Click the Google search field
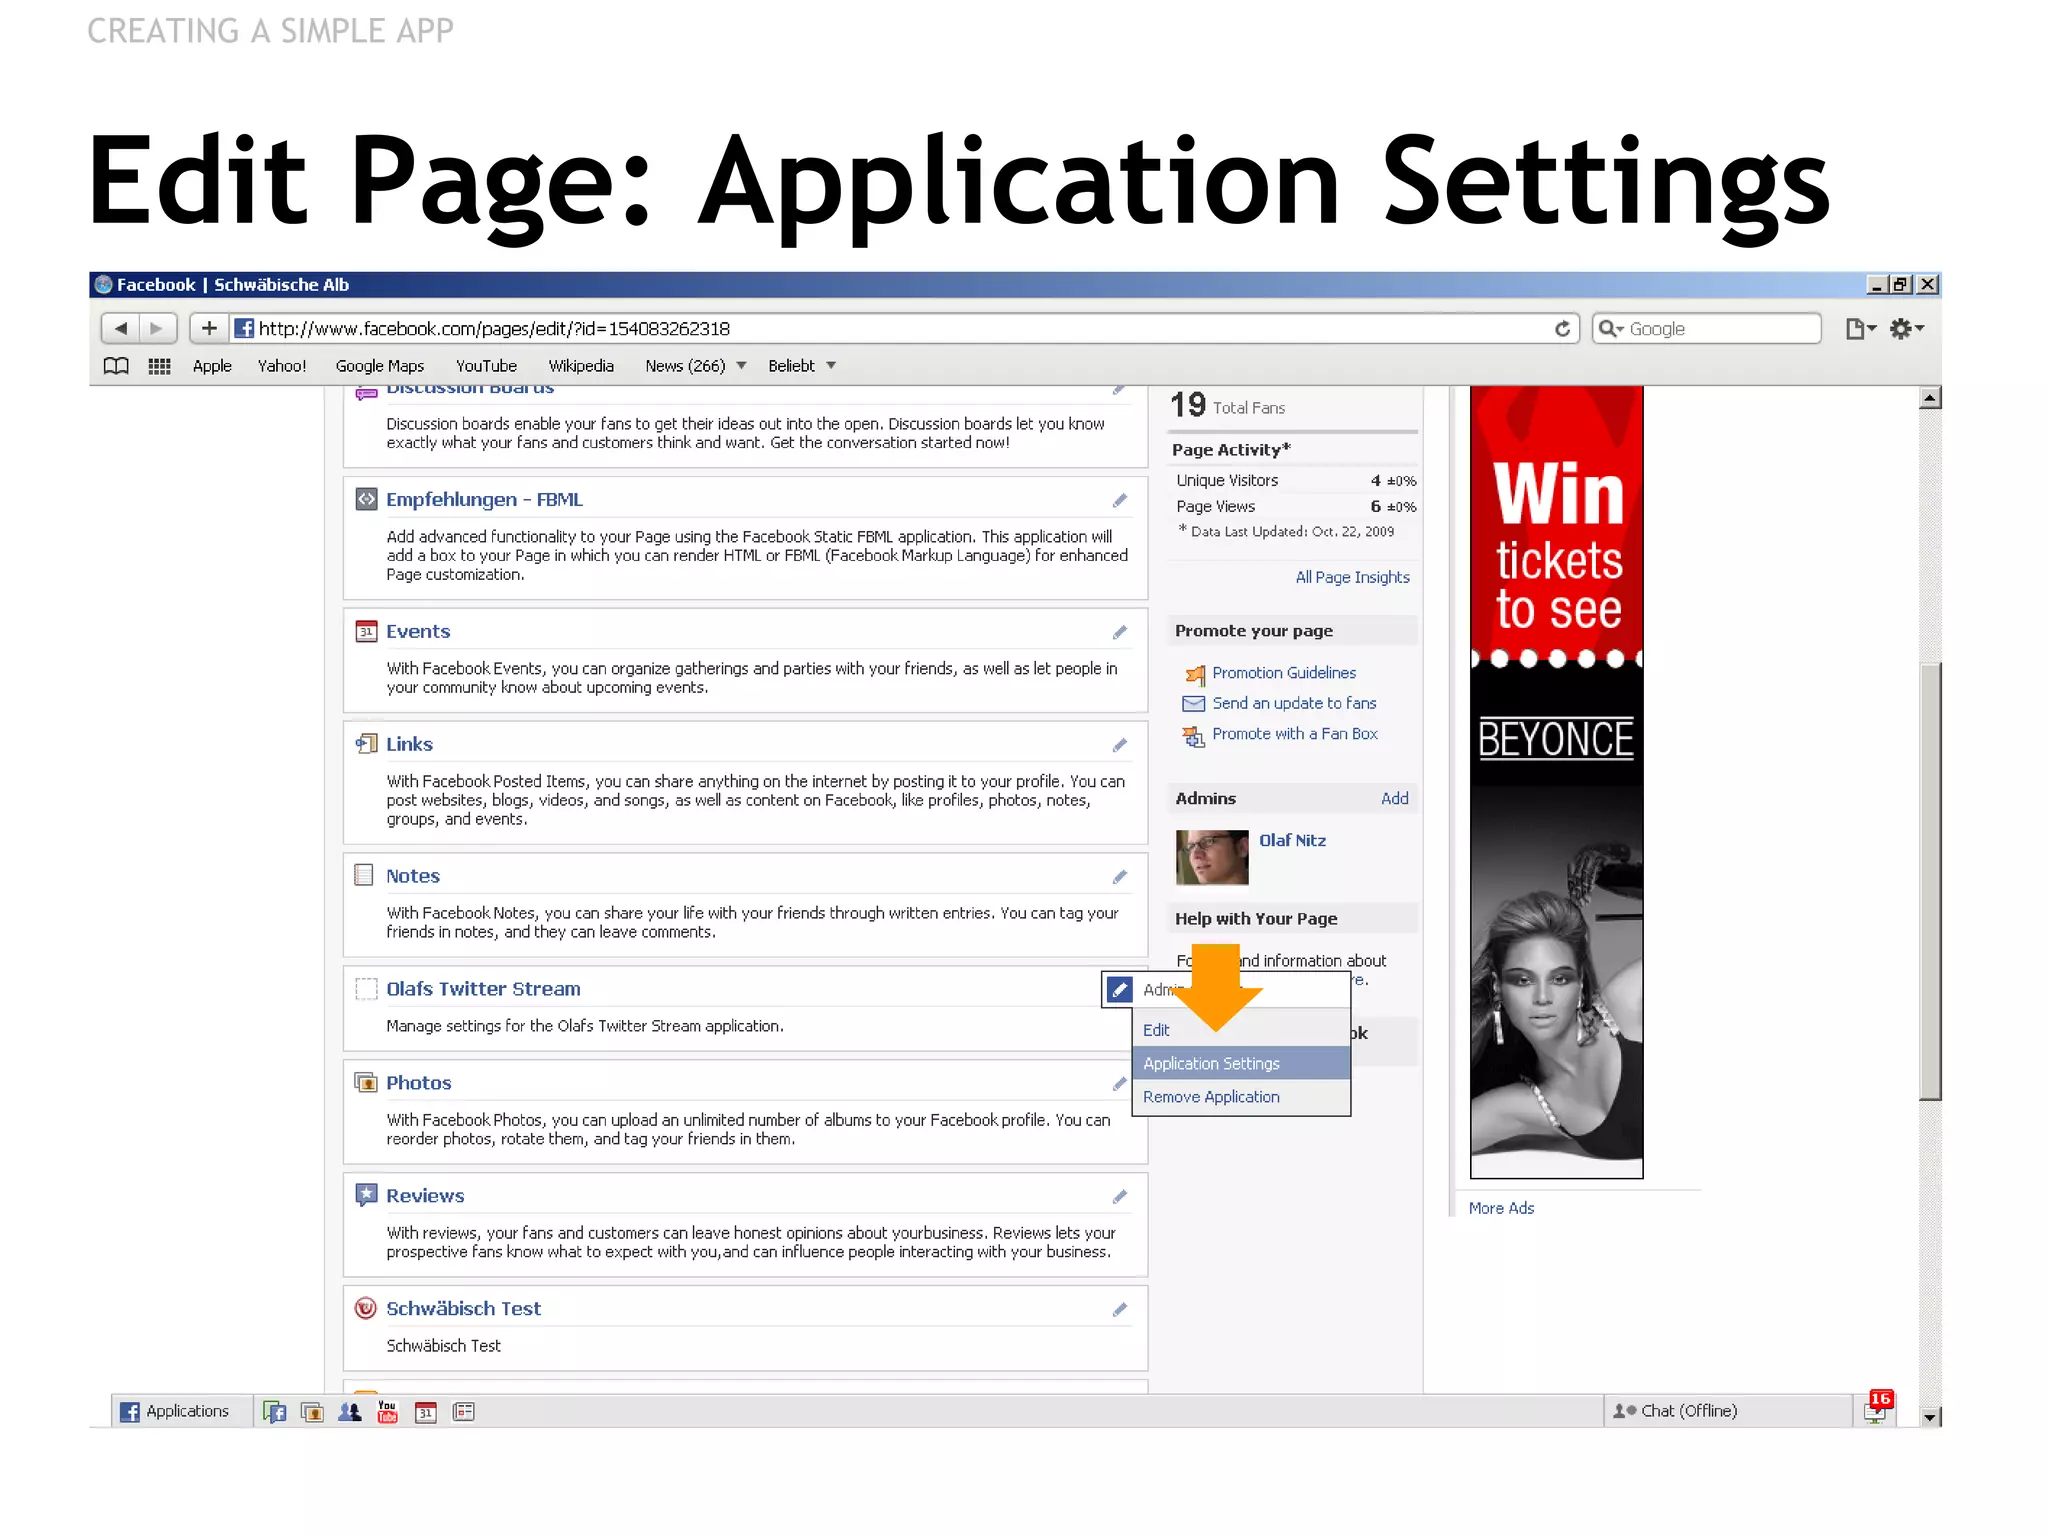This screenshot has height=1536, width=2048. (1707, 328)
